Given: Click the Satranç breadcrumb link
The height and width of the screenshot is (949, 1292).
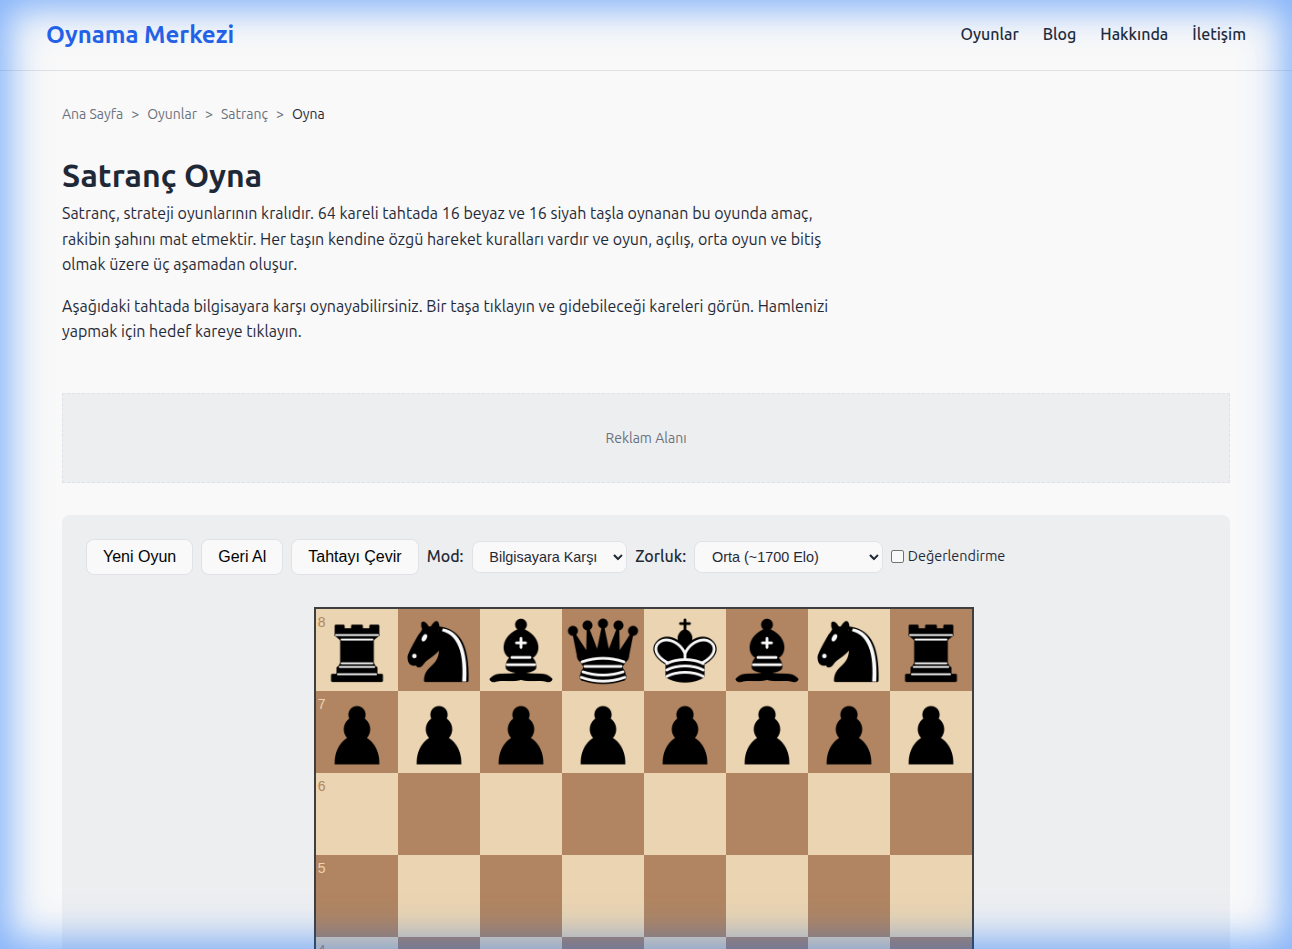Looking at the screenshot, I should coord(244,114).
